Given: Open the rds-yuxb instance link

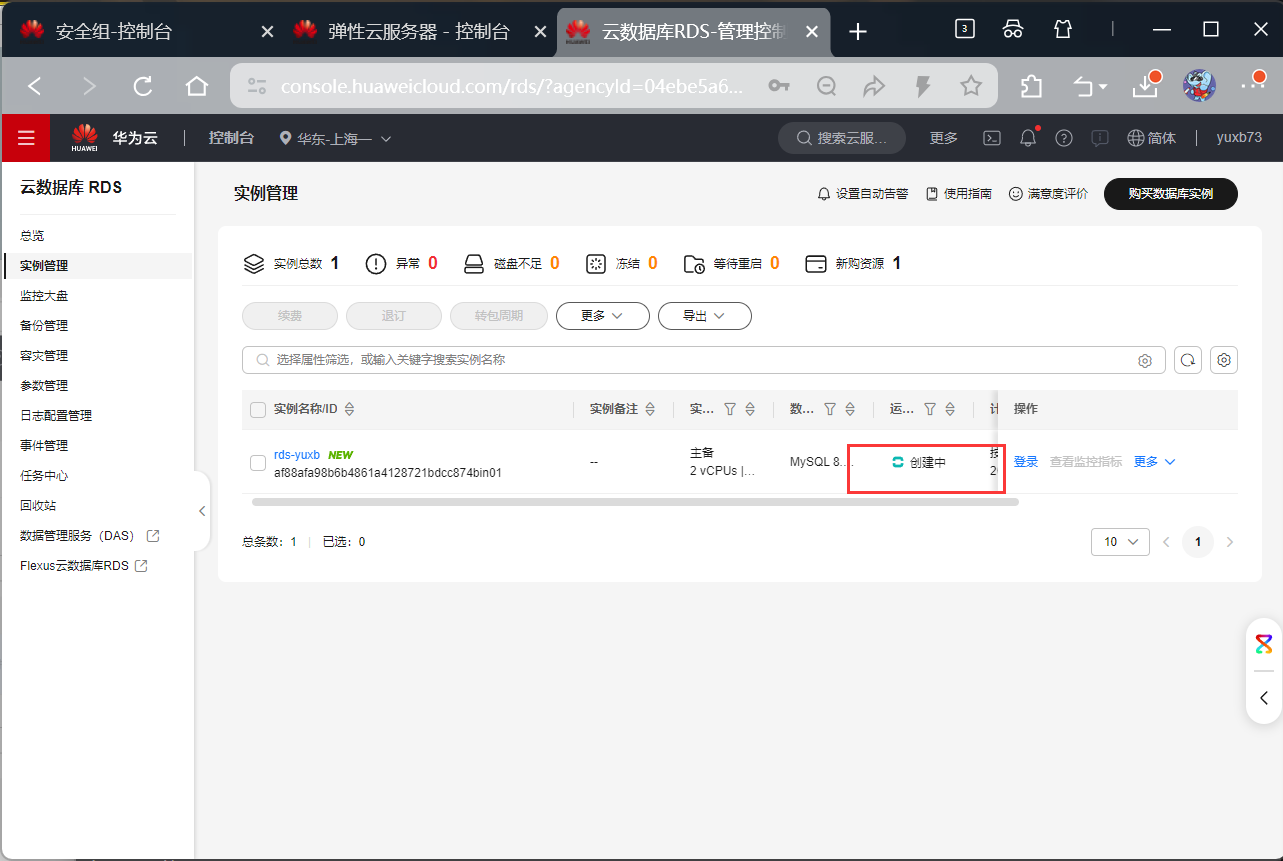Looking at the screenshot, I should click(x=296, y=454).
